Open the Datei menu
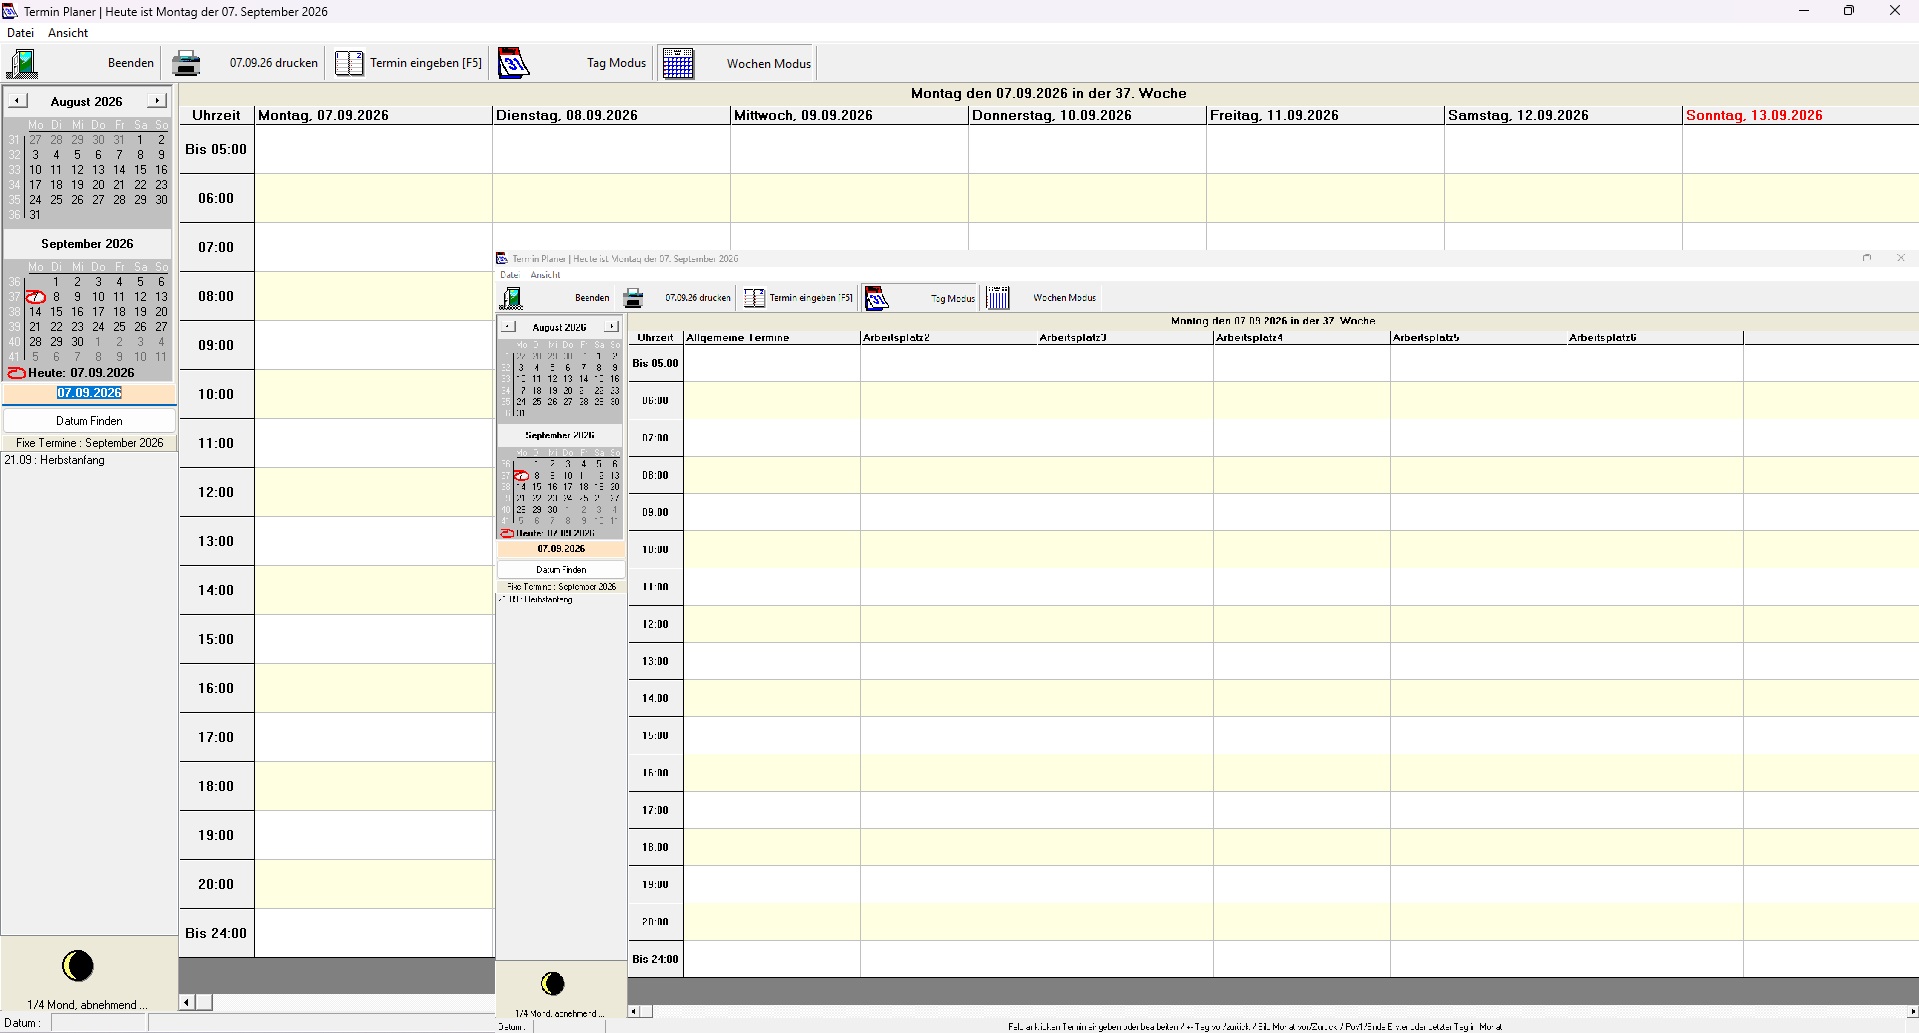Screen dimensions: 1919x1033 pos(20,33)
